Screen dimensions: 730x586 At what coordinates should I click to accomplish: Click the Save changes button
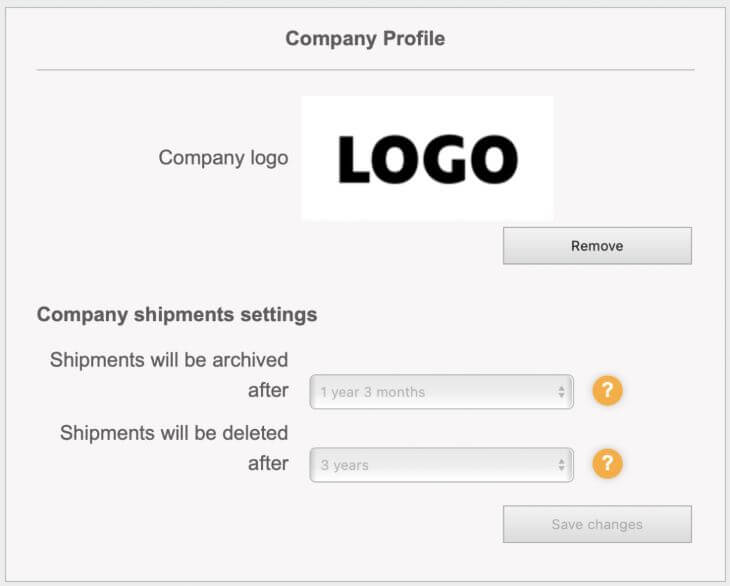[x=597, y=524]
